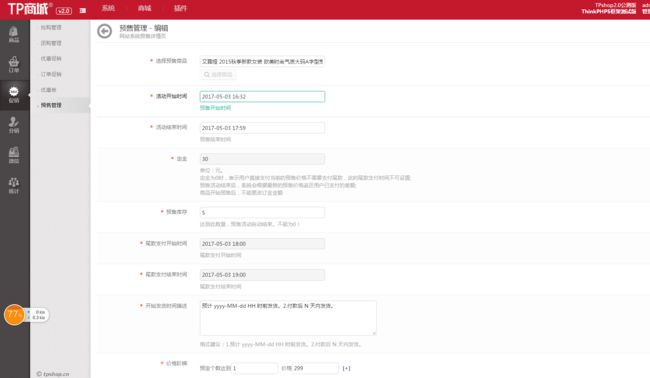Click the activity end time 2017-05-03 17:59 field

(x=262, y=128)
